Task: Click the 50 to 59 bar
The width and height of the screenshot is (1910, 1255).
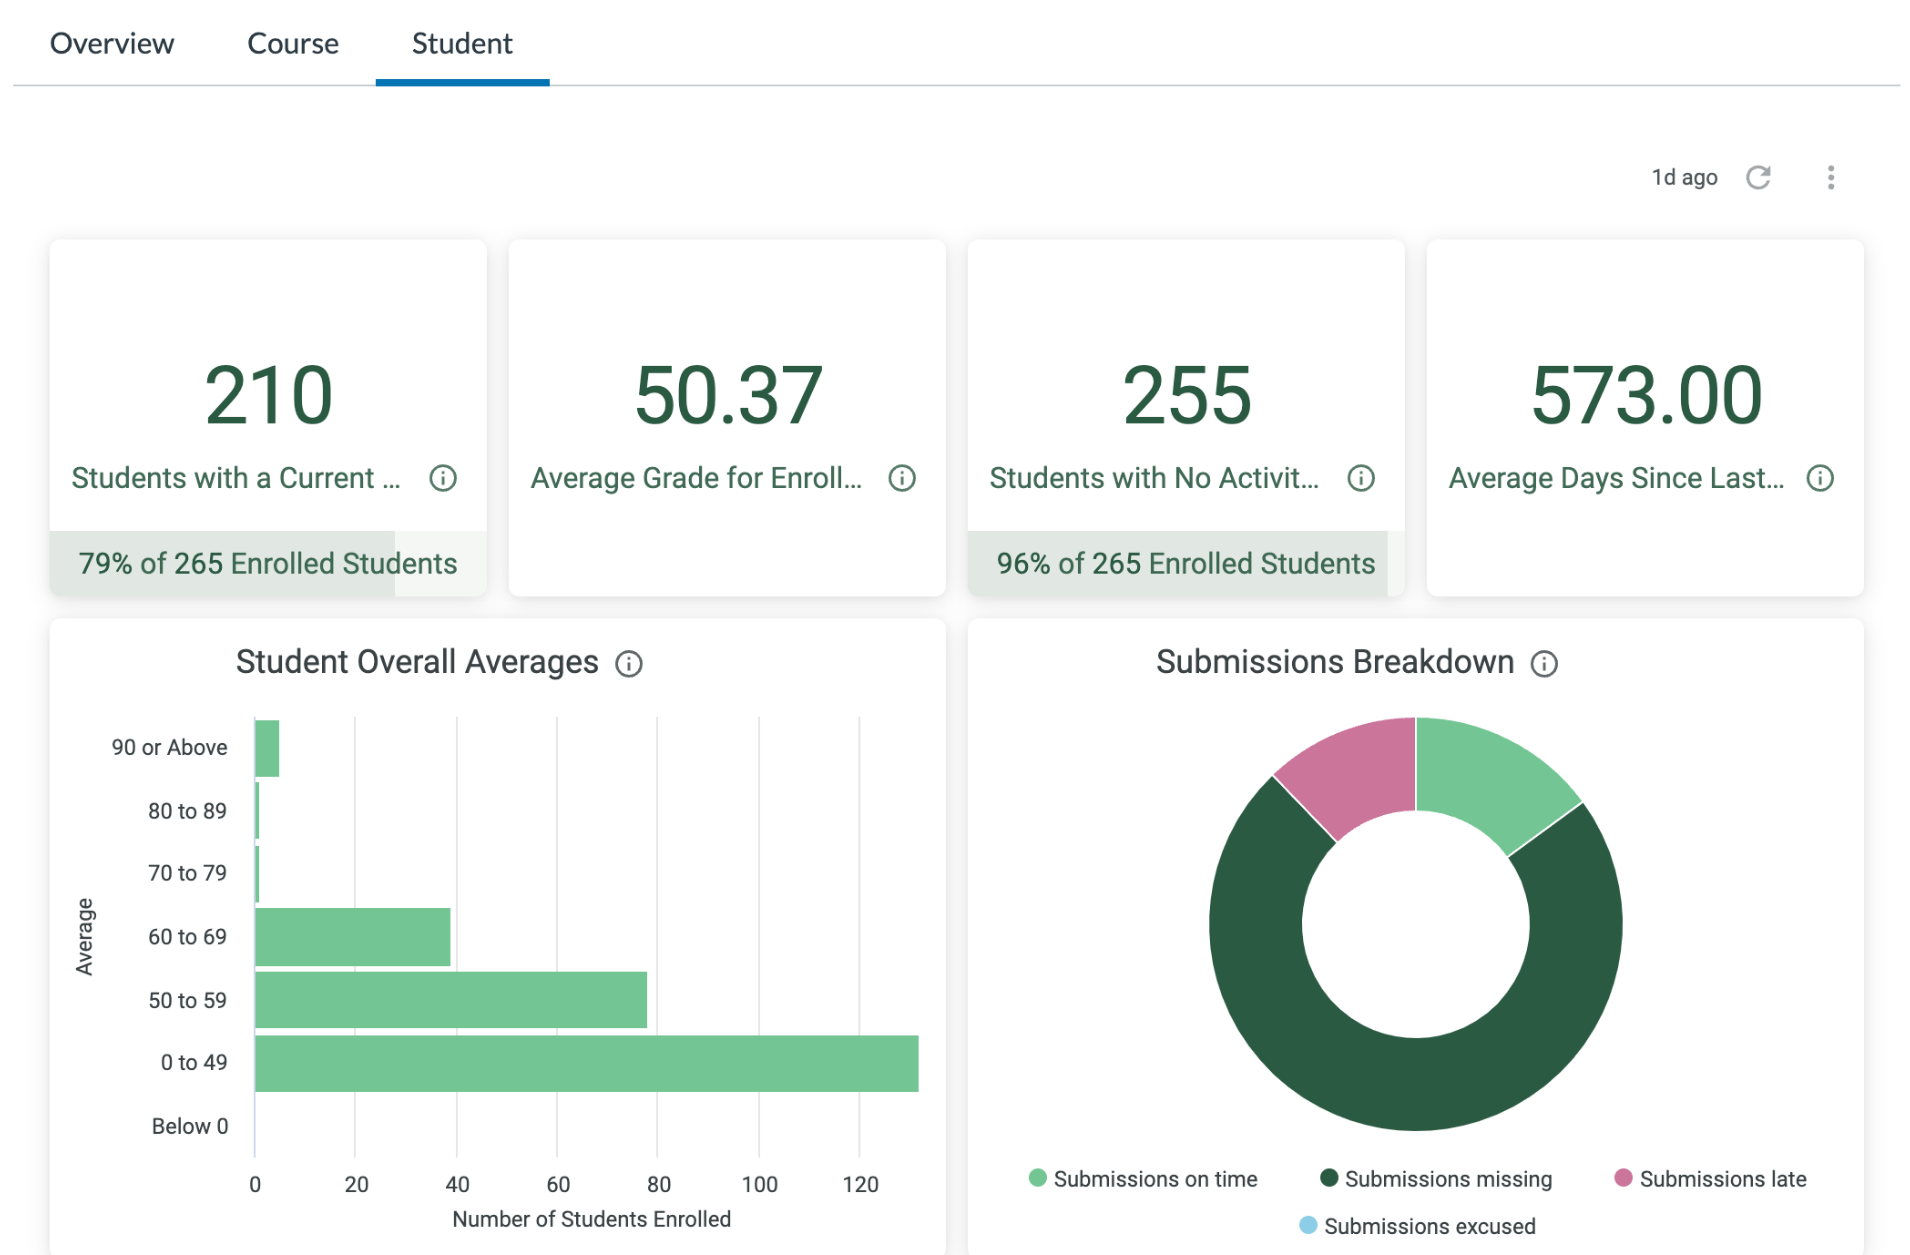Action: point(451,999)
